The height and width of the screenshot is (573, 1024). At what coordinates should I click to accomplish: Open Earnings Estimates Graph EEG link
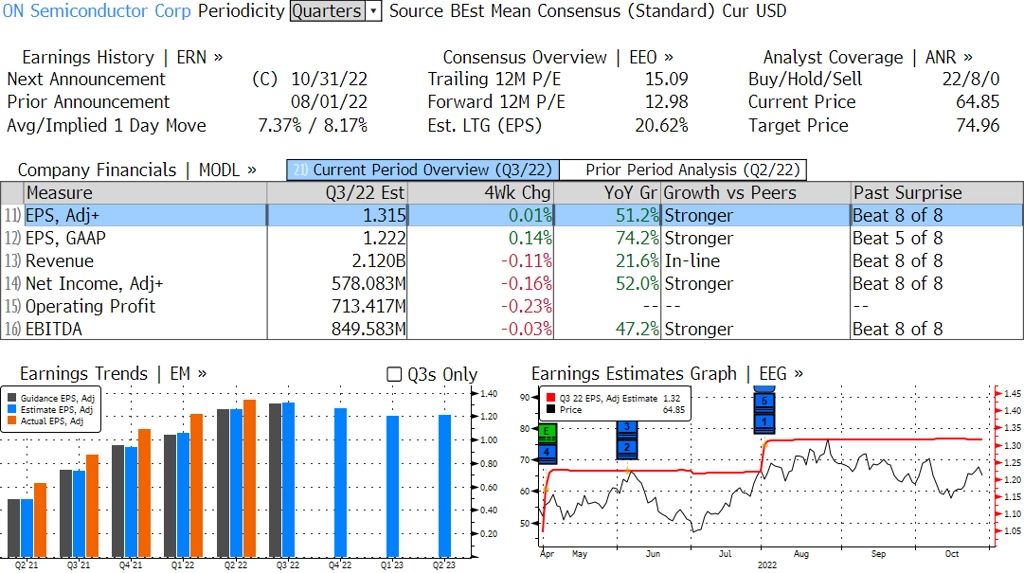(x=667, y=374)
